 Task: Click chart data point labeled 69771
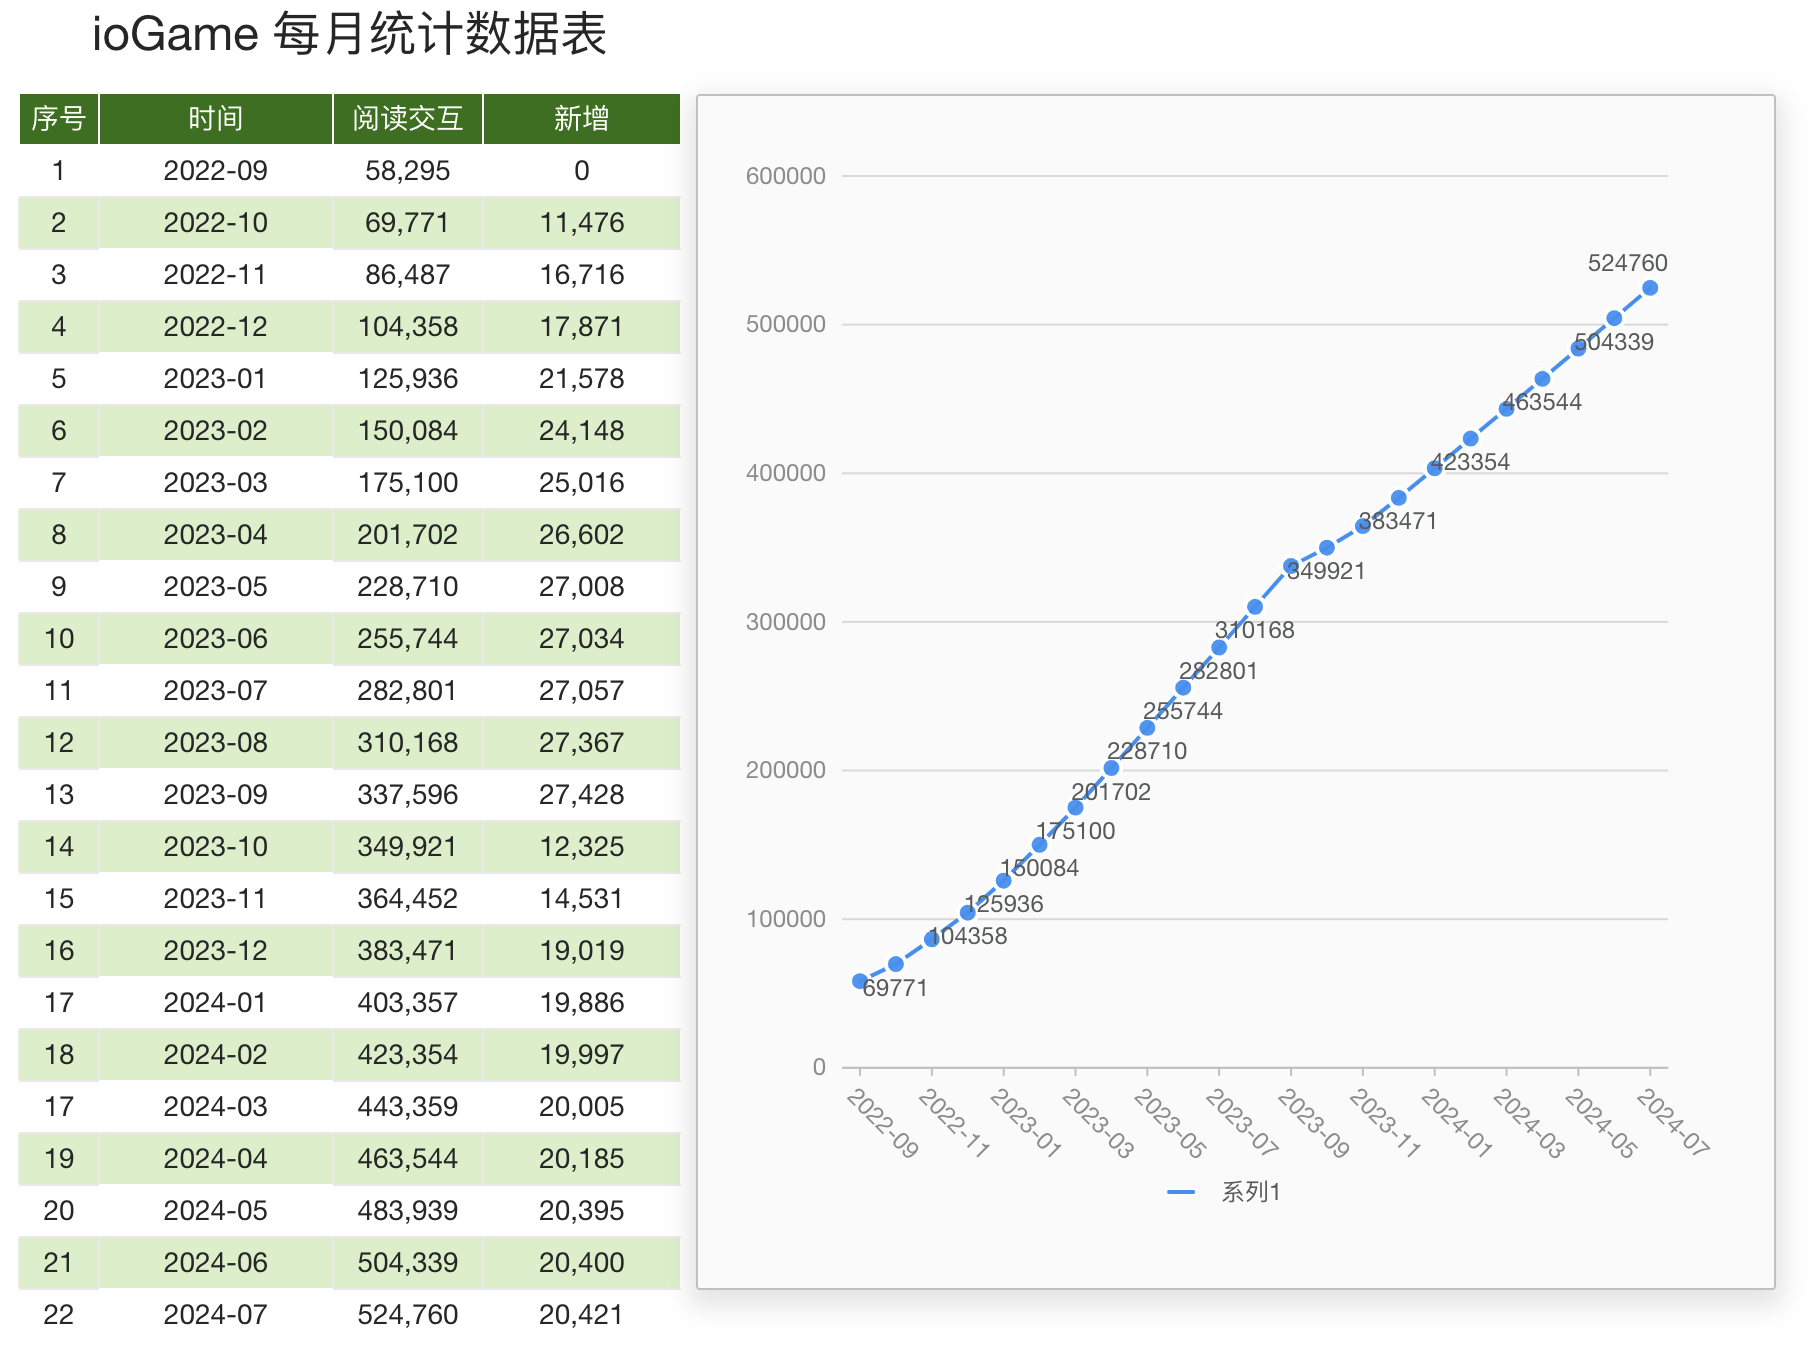click(896, 964)
